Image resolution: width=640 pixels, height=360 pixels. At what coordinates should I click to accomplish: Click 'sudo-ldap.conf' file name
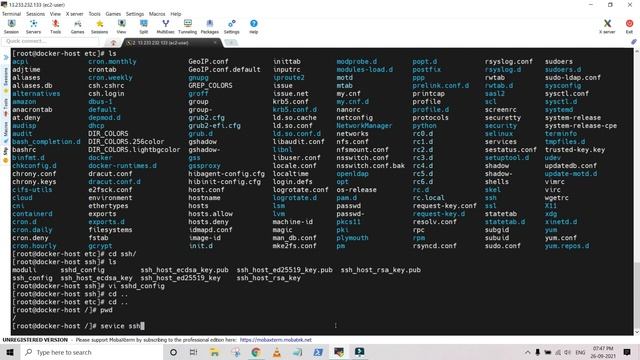[573, 78]
